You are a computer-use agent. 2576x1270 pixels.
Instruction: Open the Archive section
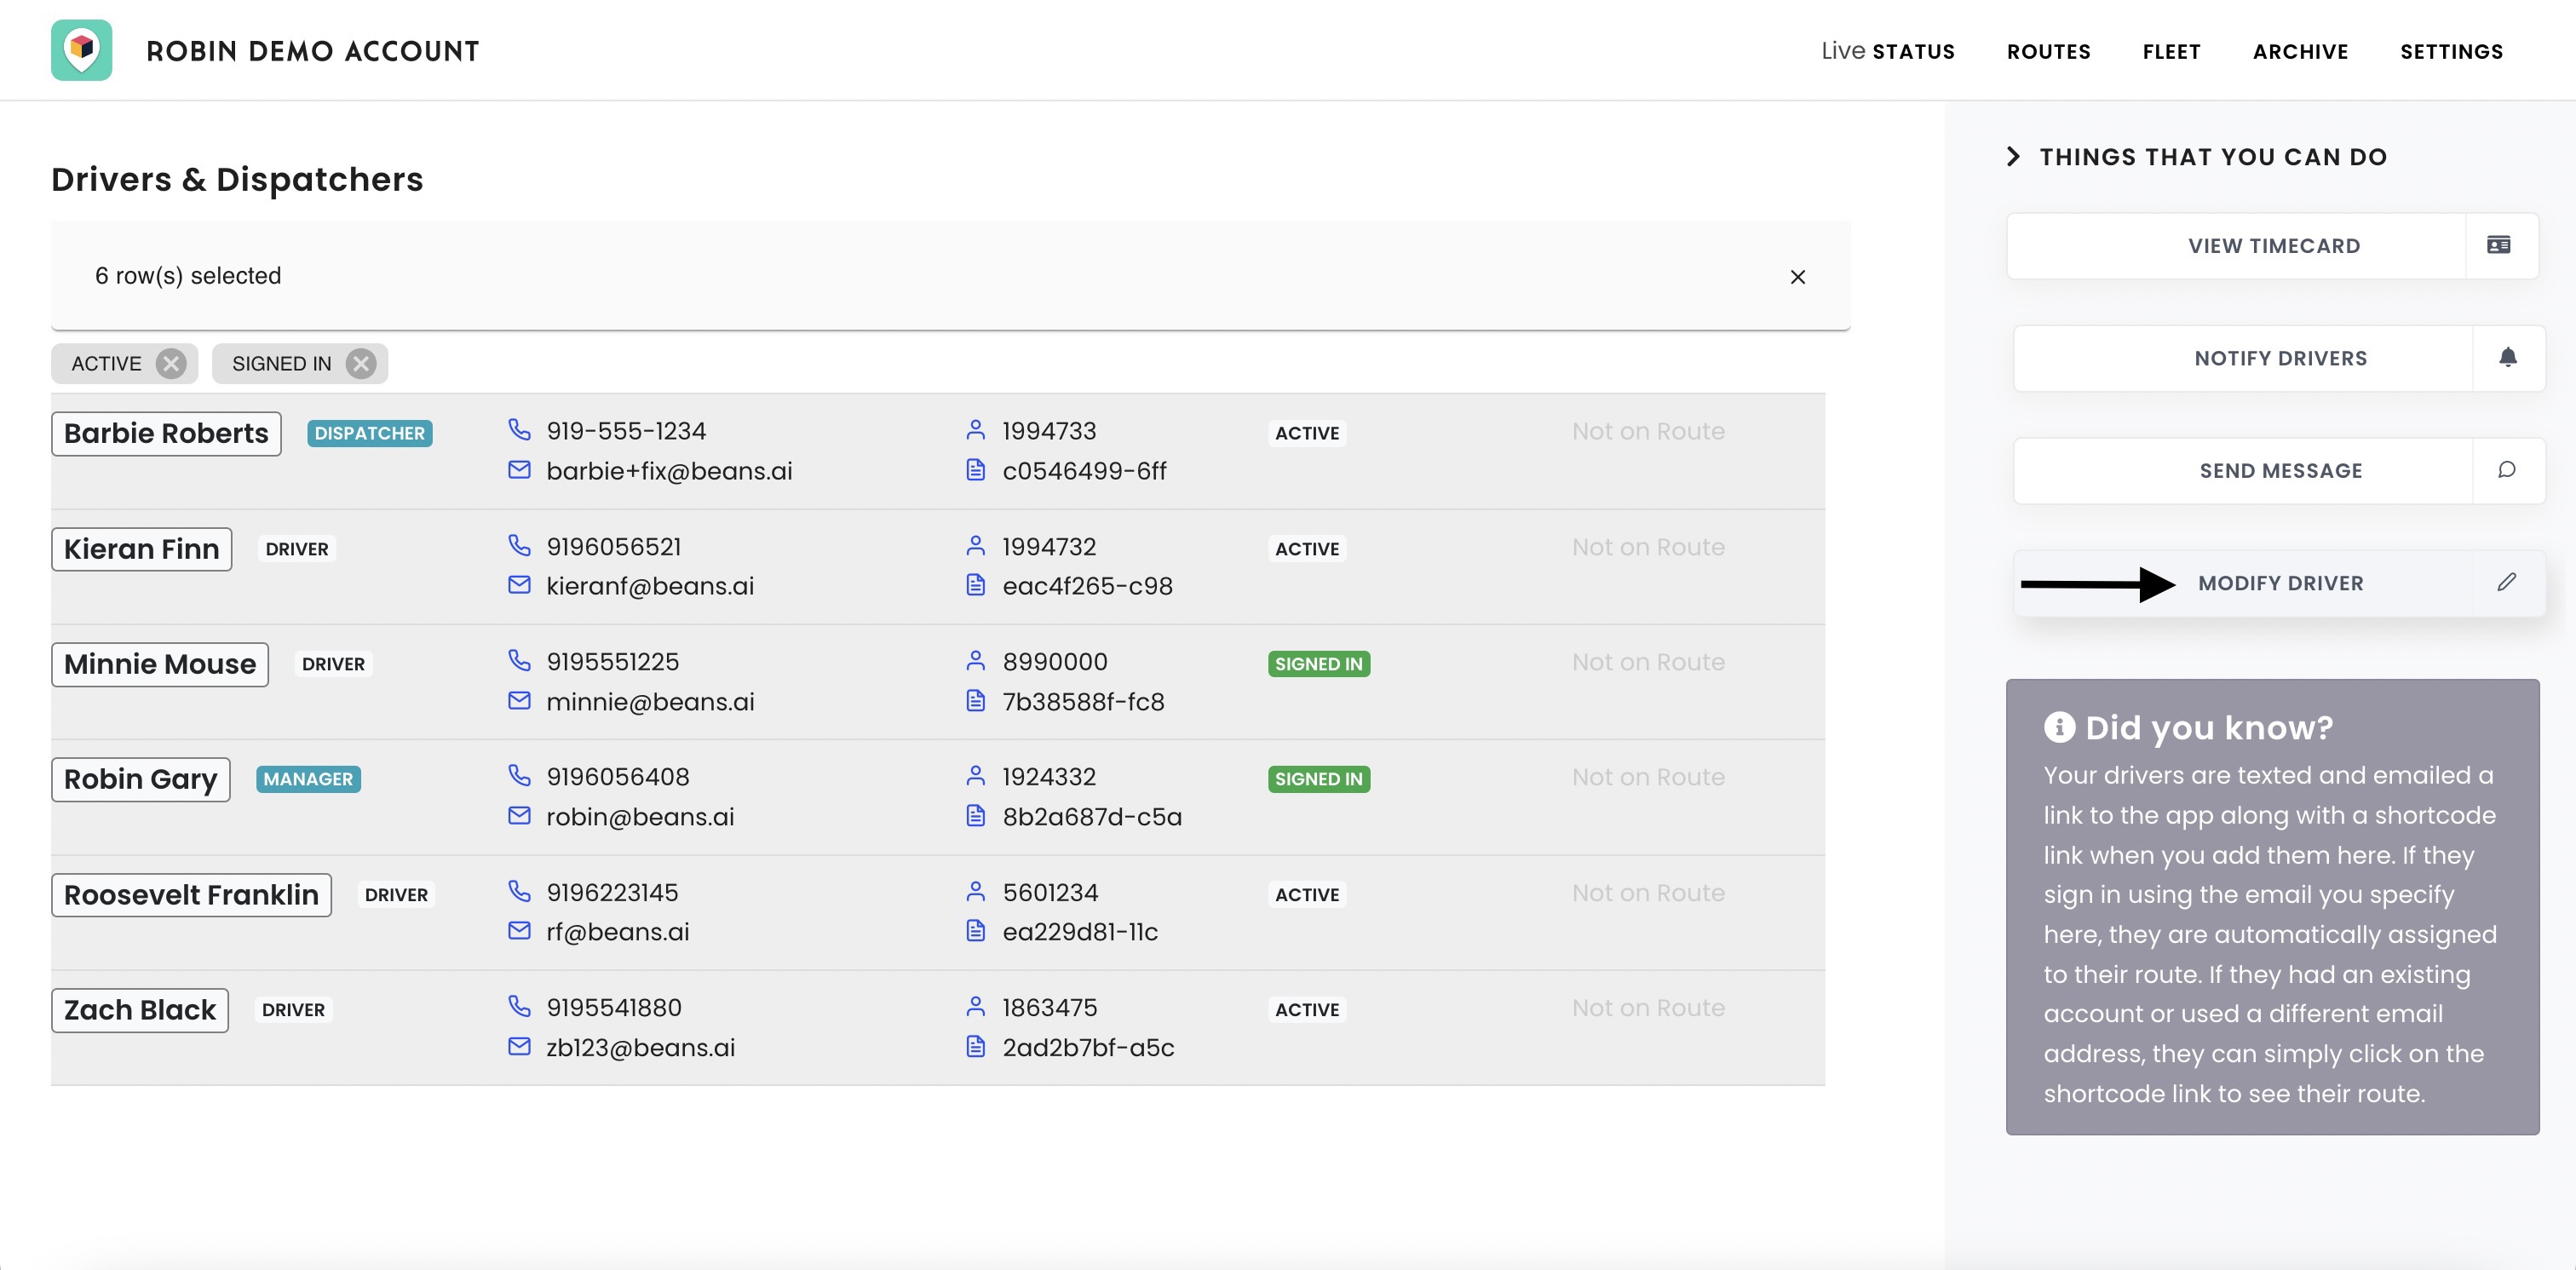coord(2300,51)
